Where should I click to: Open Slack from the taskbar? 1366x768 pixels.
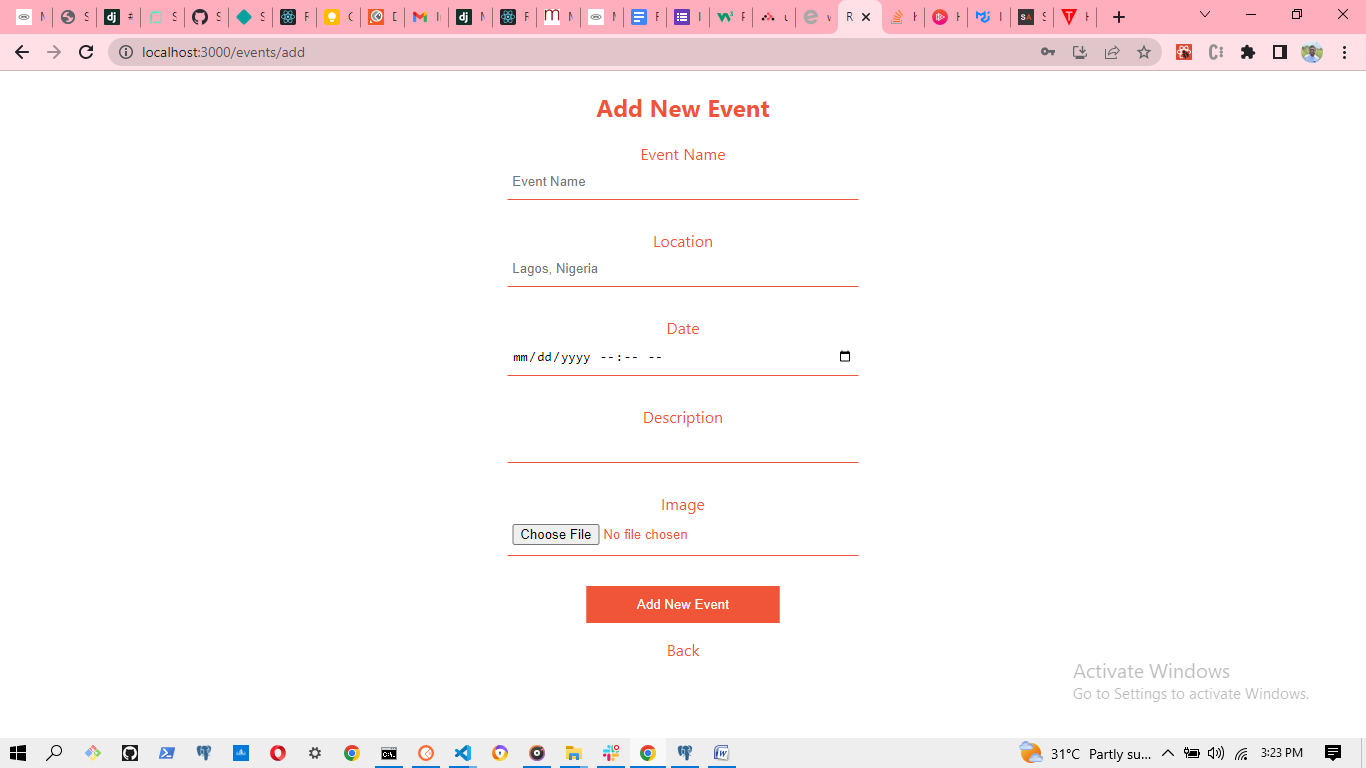click(610, 753)
